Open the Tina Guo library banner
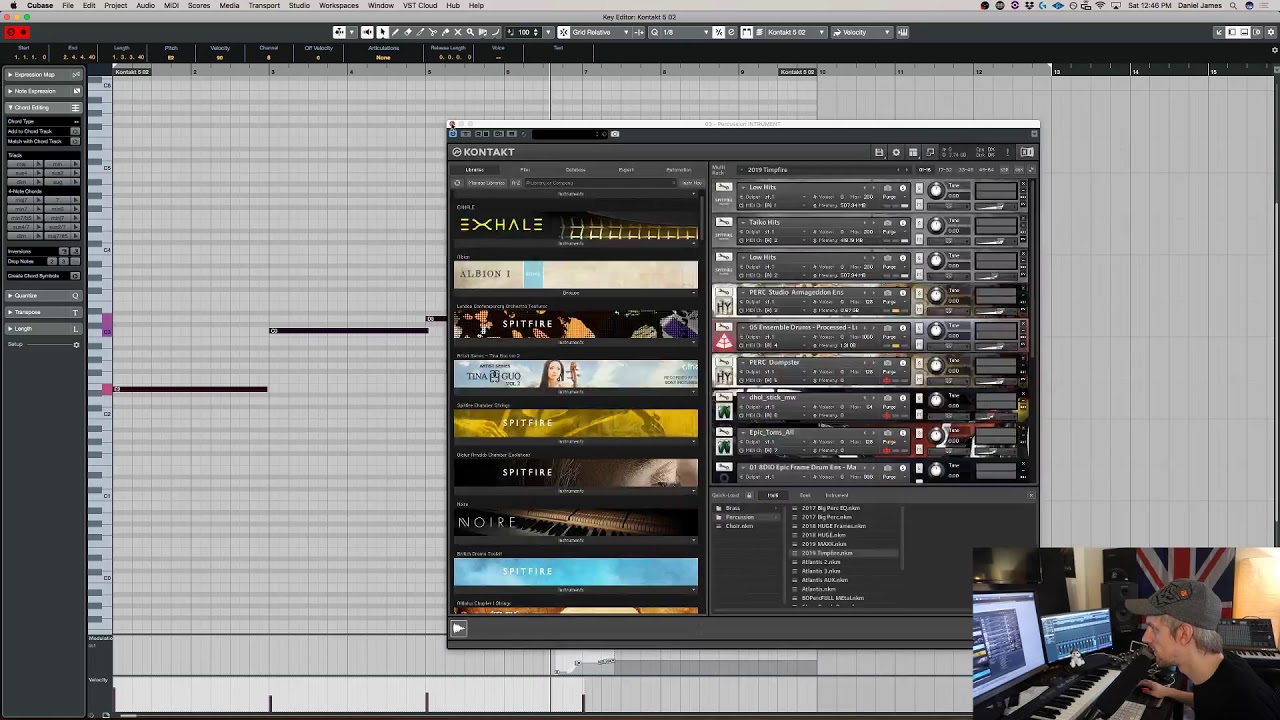The height and width of the screenshot is (720, 1280). [x=576, y=374]
